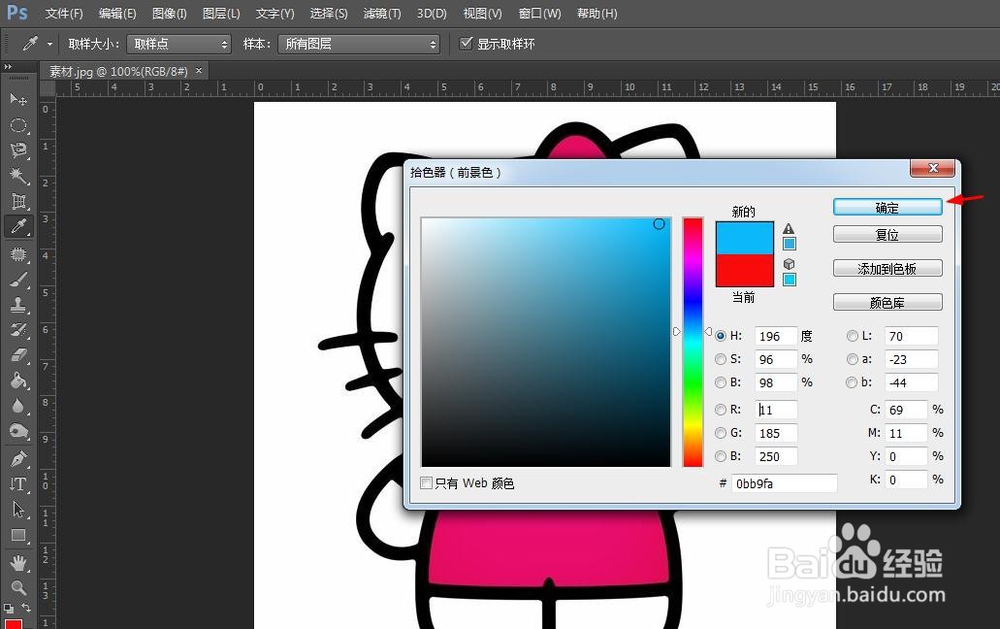This screenshot has height=629, width=1000.
Task: Open the 文件(F) menu
Action: point(64,13)
